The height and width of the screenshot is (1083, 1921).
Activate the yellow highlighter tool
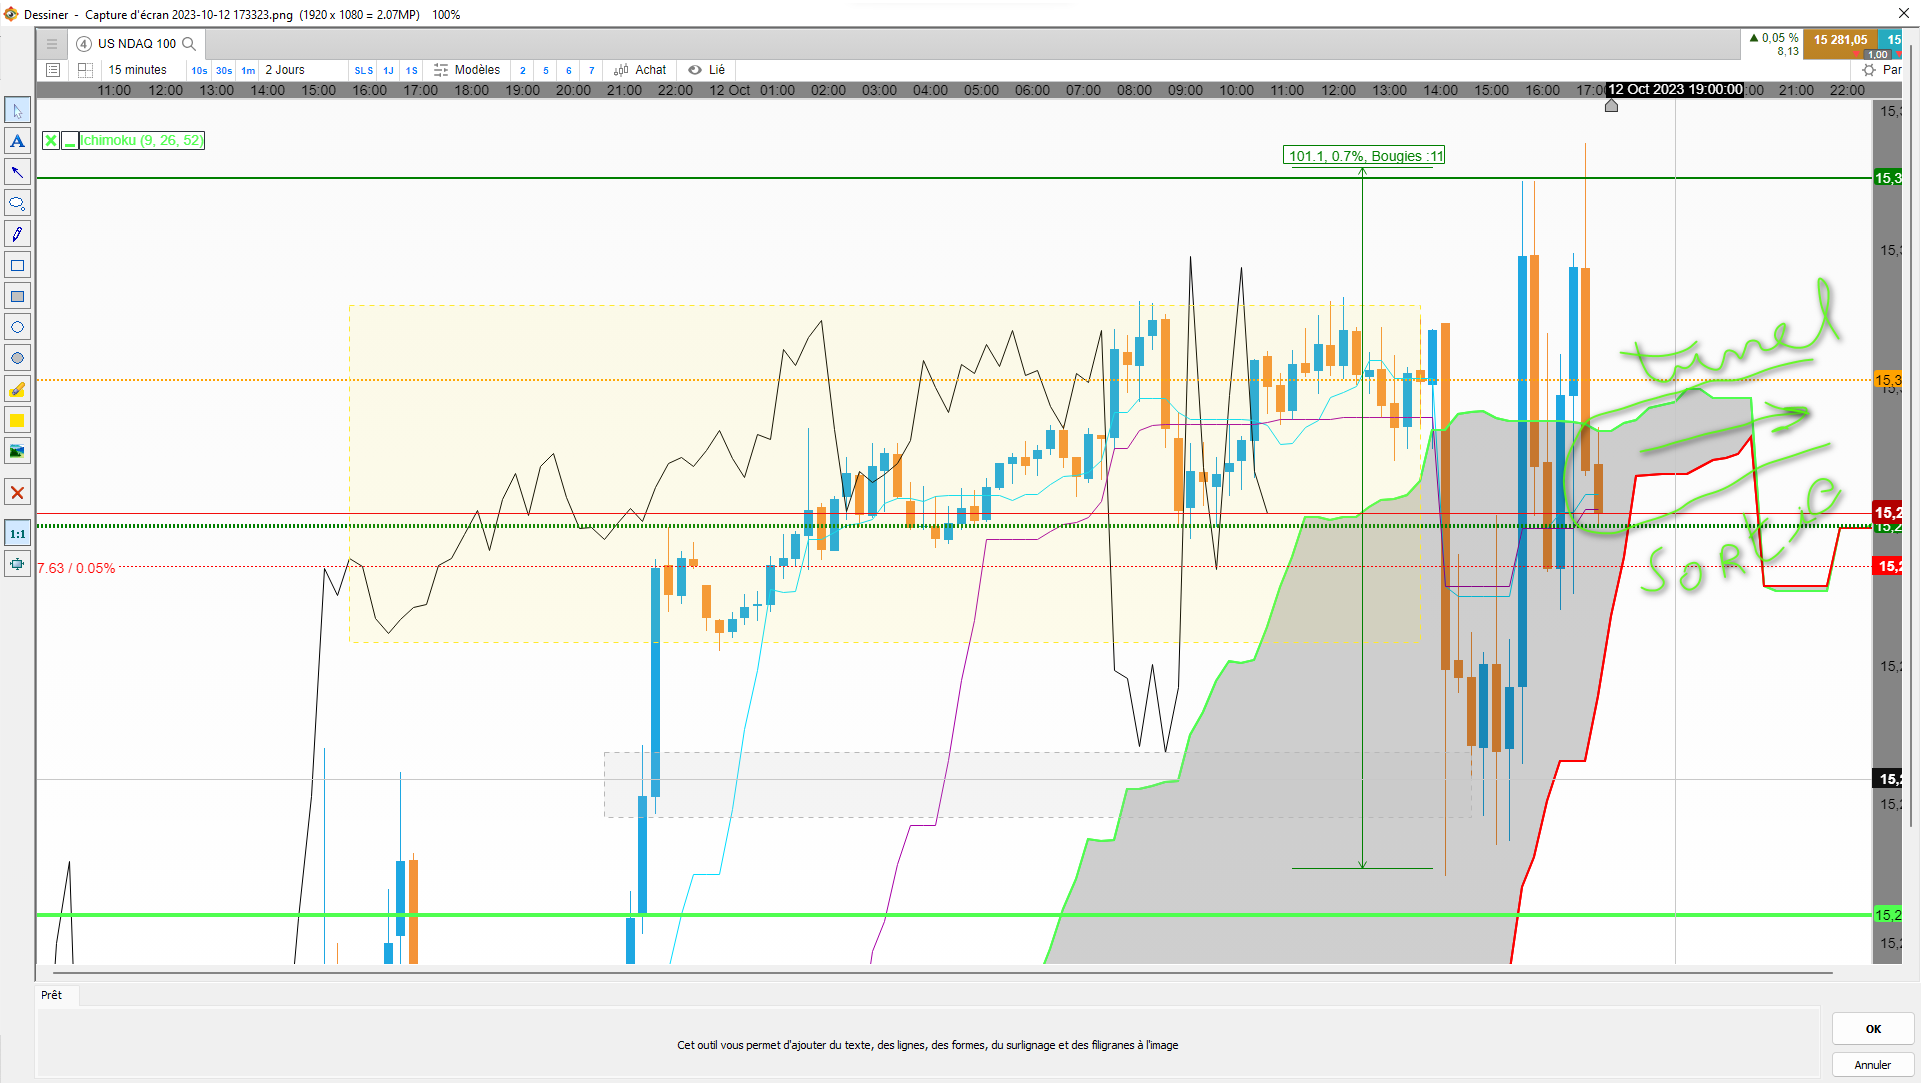coord(17,389)
